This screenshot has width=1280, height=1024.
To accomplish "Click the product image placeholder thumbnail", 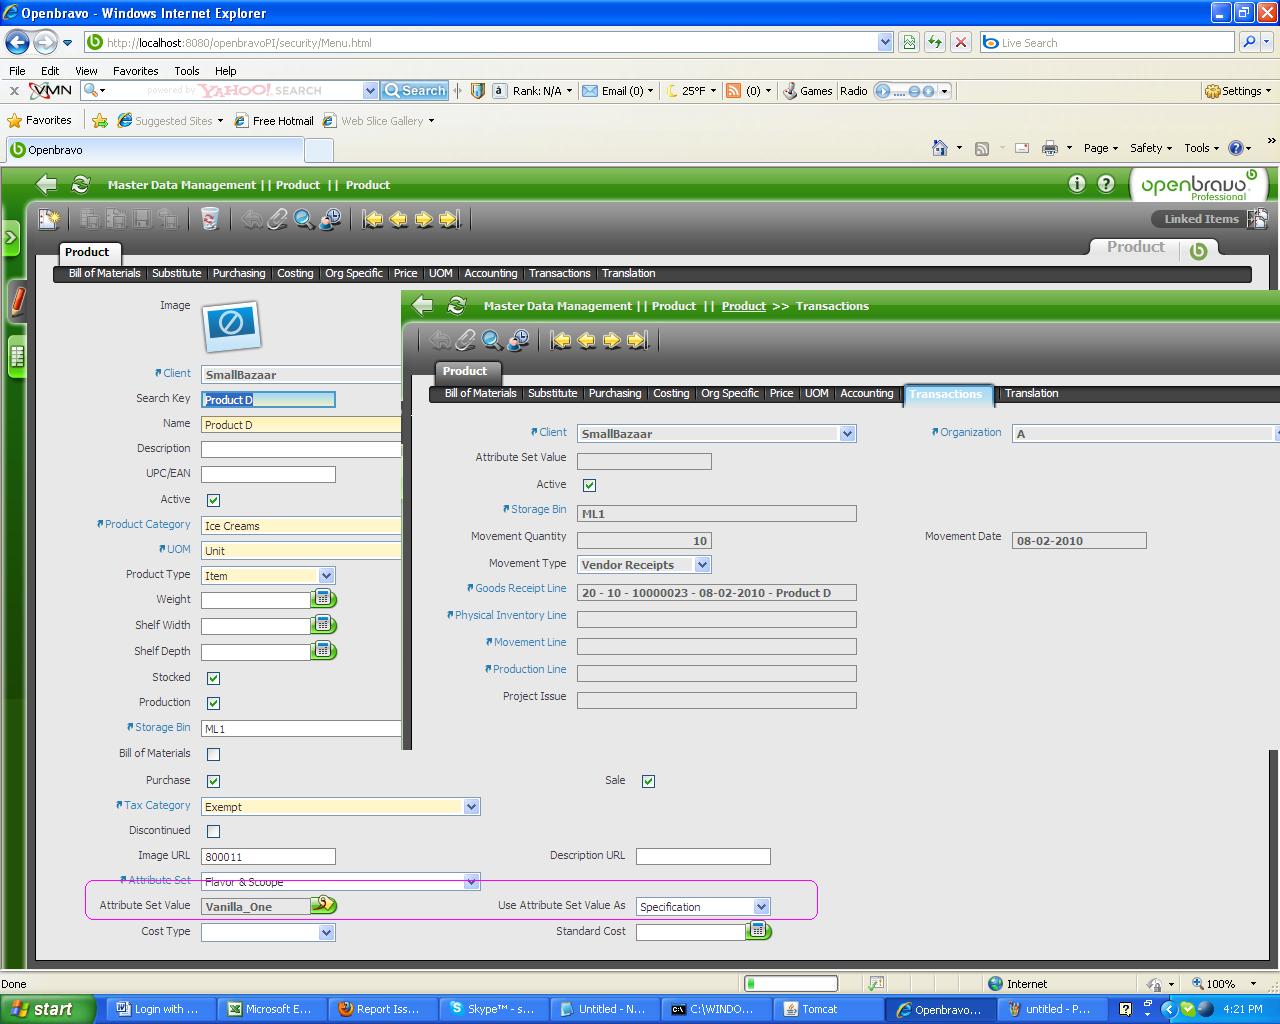I will pos(232,325).
